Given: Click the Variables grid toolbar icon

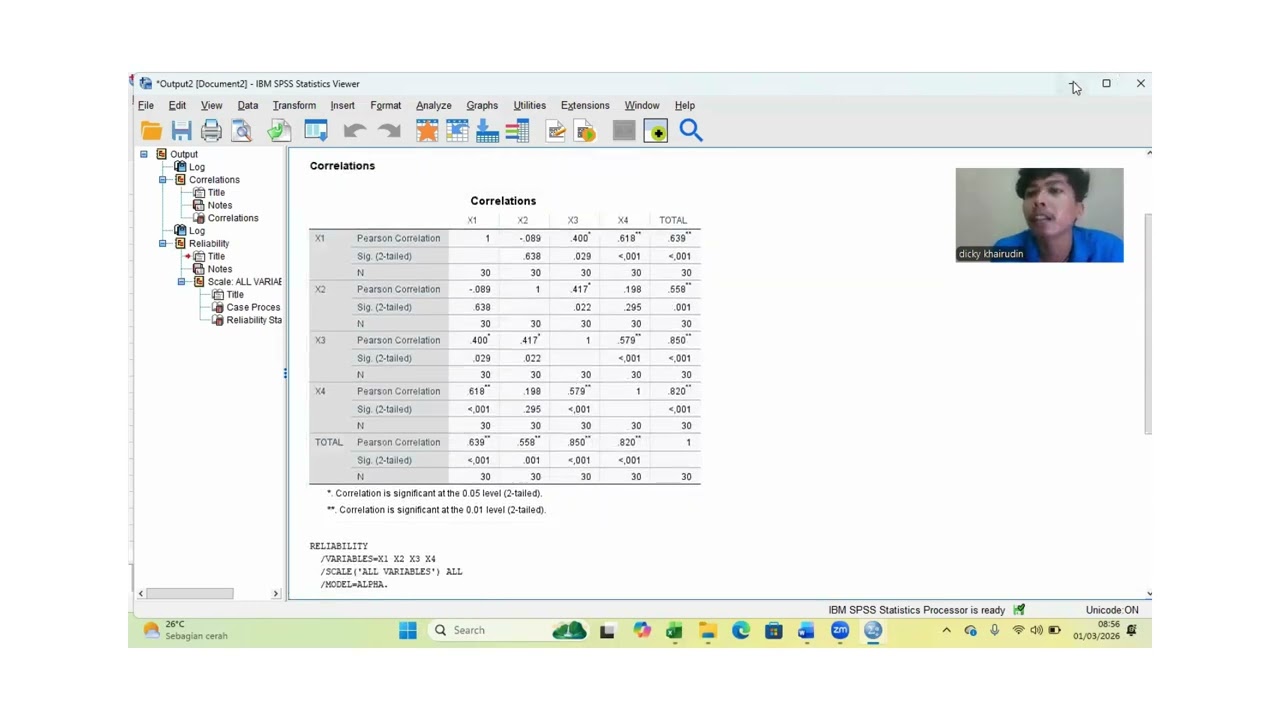Looking at the screenshot, I should tap(517, 130).
